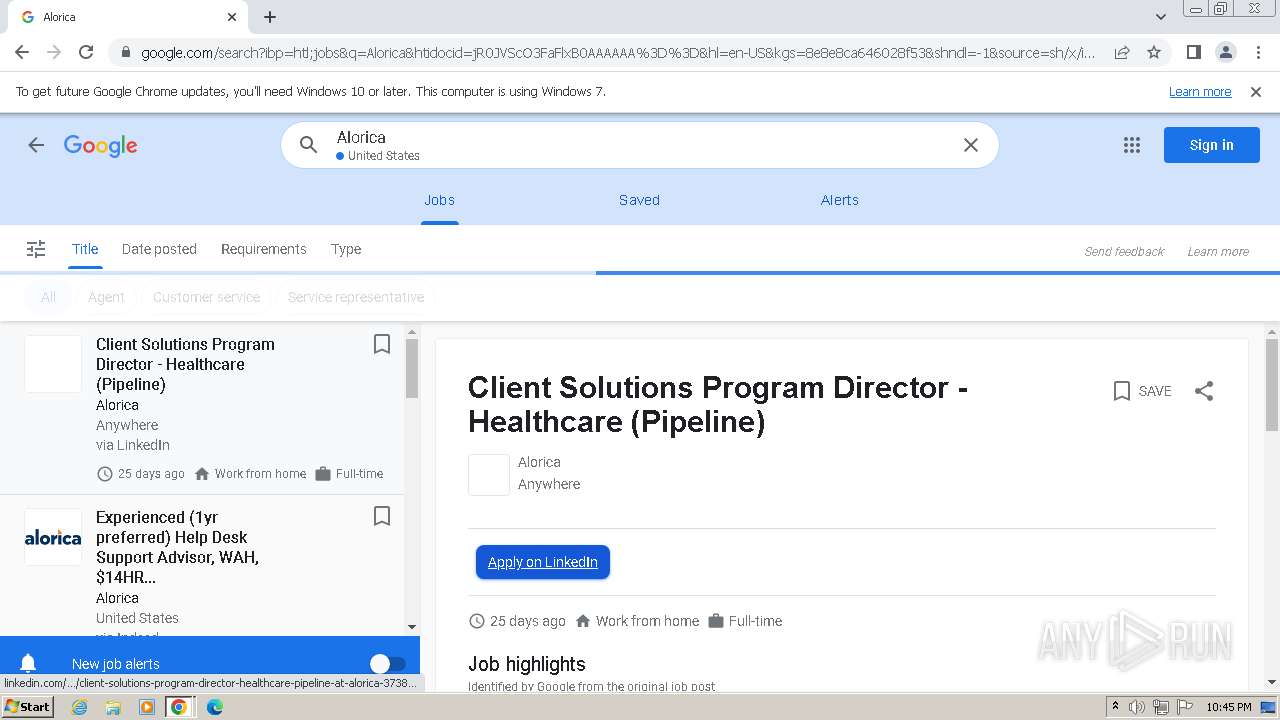Show hidden system tray icons
The width and height of the screenshot is (1280, 720).
[x=1115, y=707]
